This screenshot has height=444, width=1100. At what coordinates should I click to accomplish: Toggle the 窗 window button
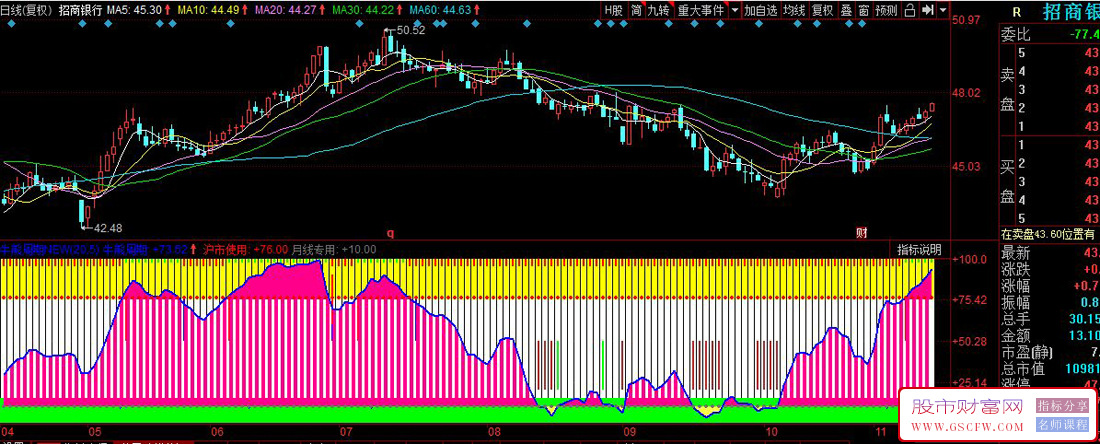coord(864,11)
